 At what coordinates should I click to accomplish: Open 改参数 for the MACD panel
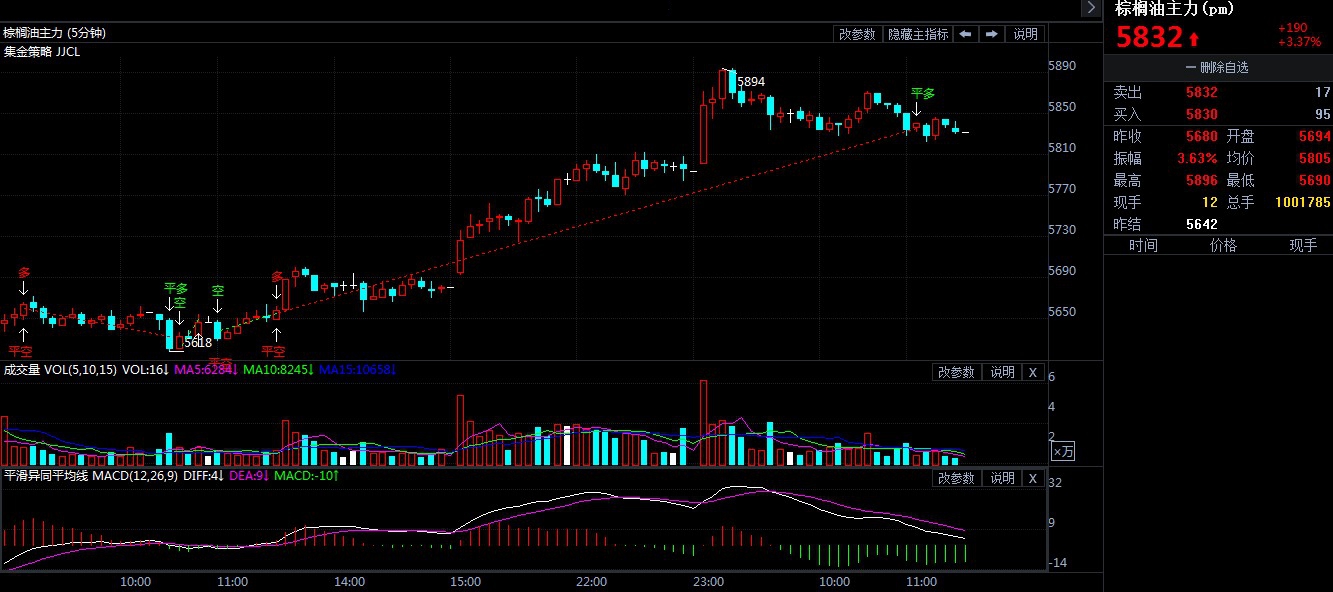956,478
